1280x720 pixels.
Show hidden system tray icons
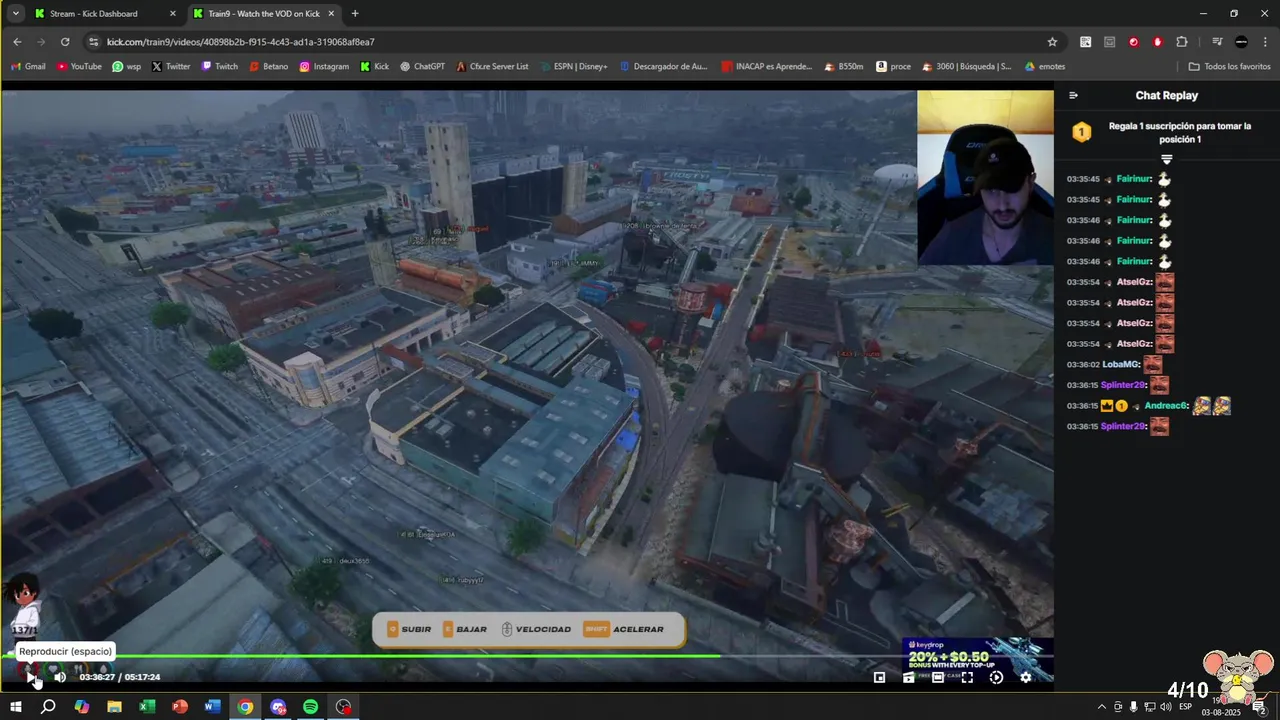pyautogui.click(x=1102, y=707)
